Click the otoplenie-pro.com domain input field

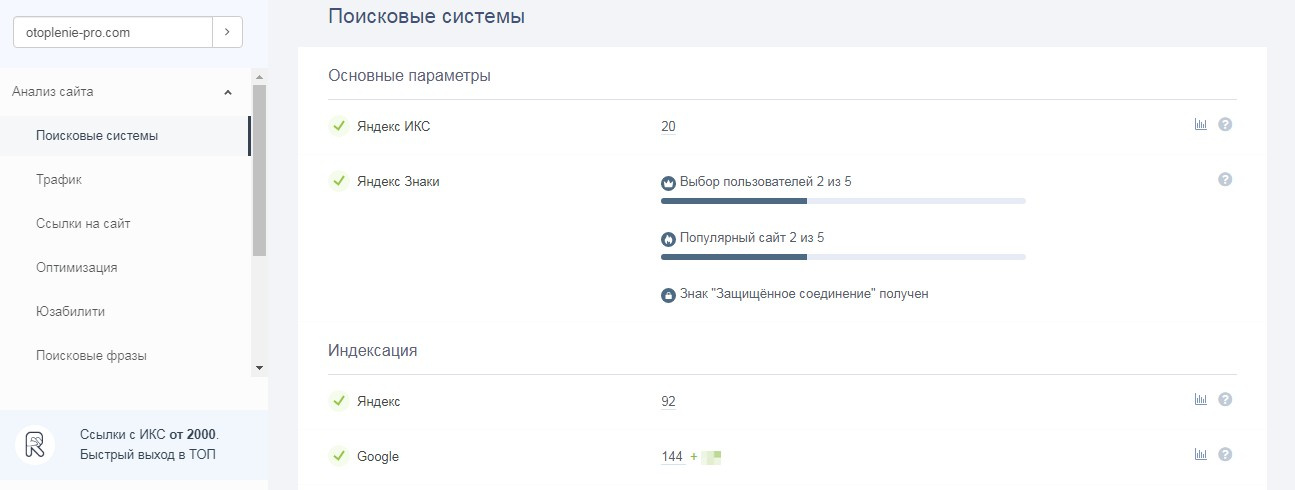tap(112, 32)
